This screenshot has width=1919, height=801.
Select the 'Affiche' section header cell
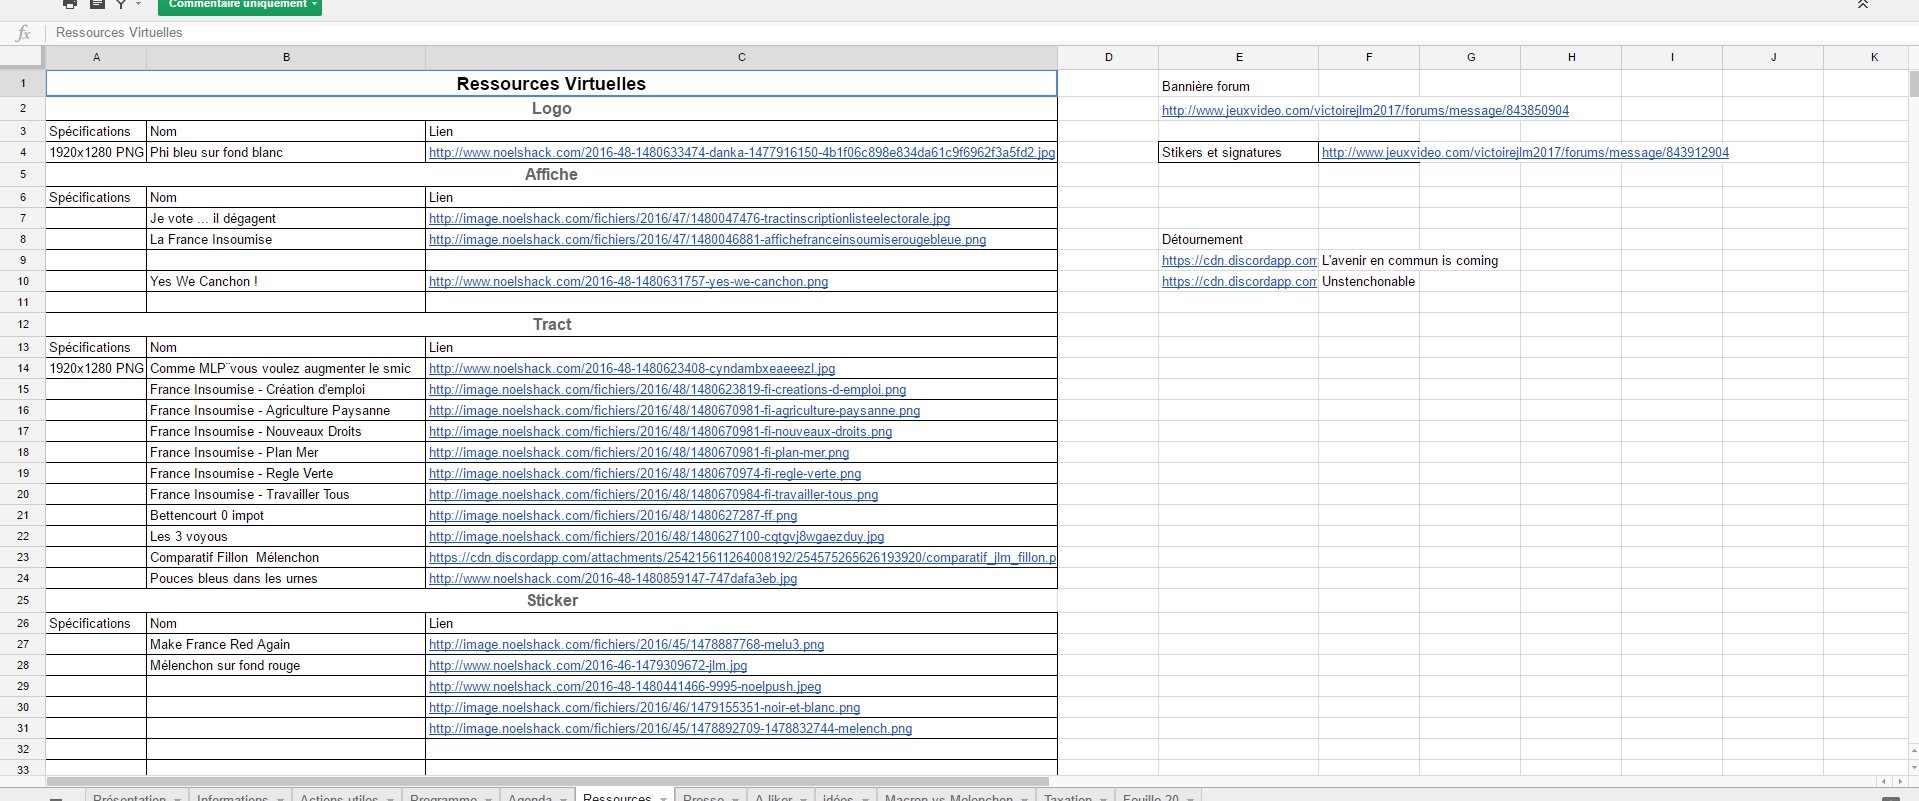point(551,175)
